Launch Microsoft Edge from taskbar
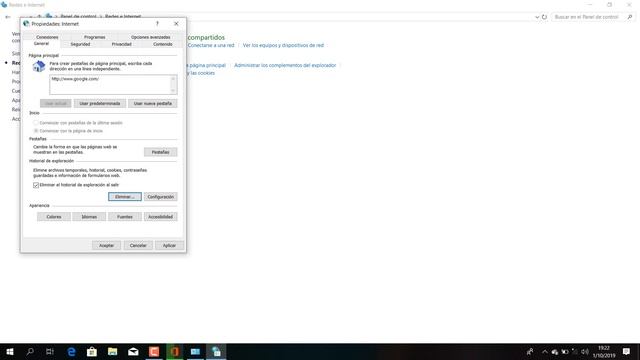Screen dimensions: 640x360 (x=71, y=351)
